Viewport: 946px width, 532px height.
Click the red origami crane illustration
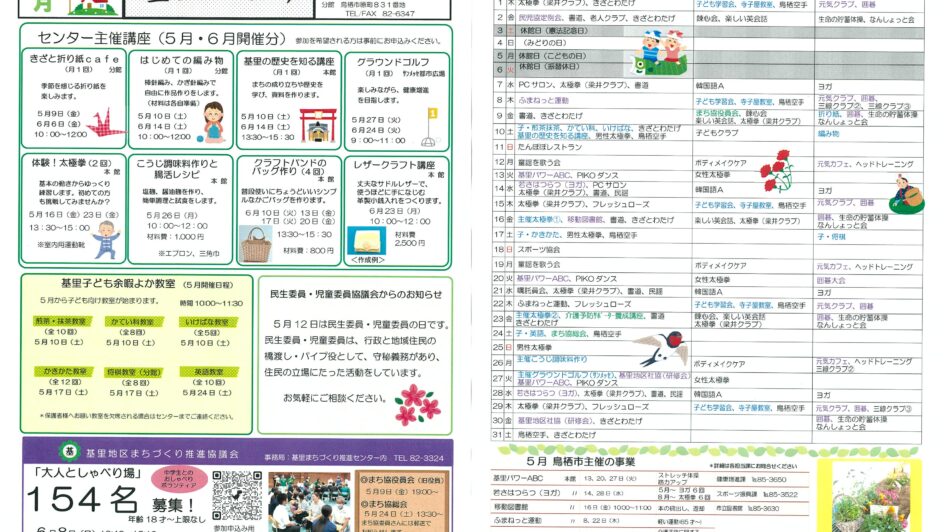click(106, 123)
